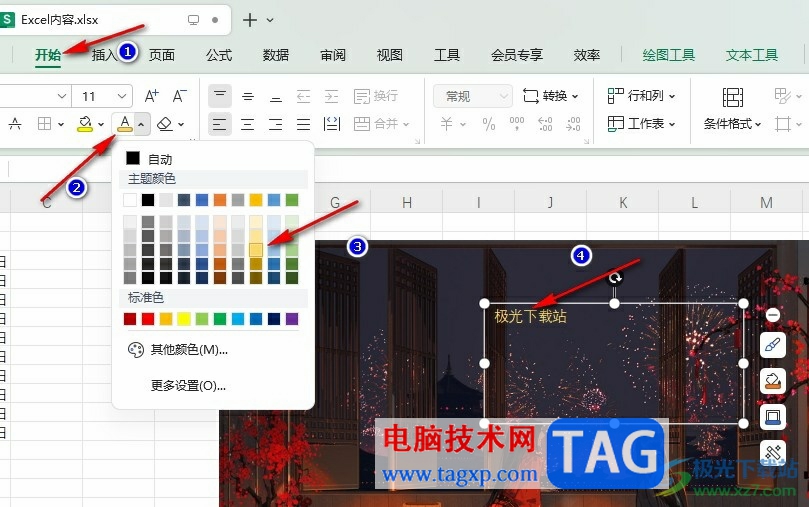This screenshot has height=507, width=809.
Task: Click the decrease indent icon
Action: 303,96
